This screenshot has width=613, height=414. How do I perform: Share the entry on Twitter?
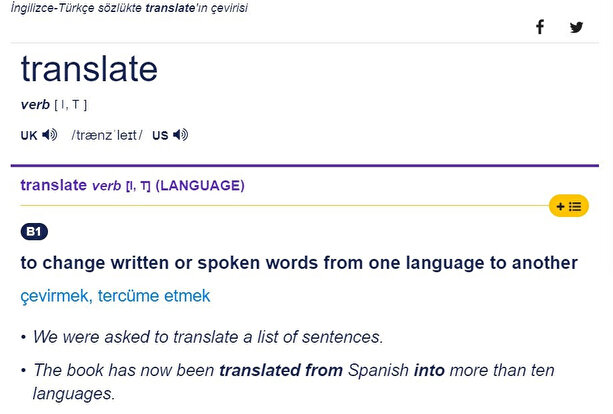tap(576, 27)
